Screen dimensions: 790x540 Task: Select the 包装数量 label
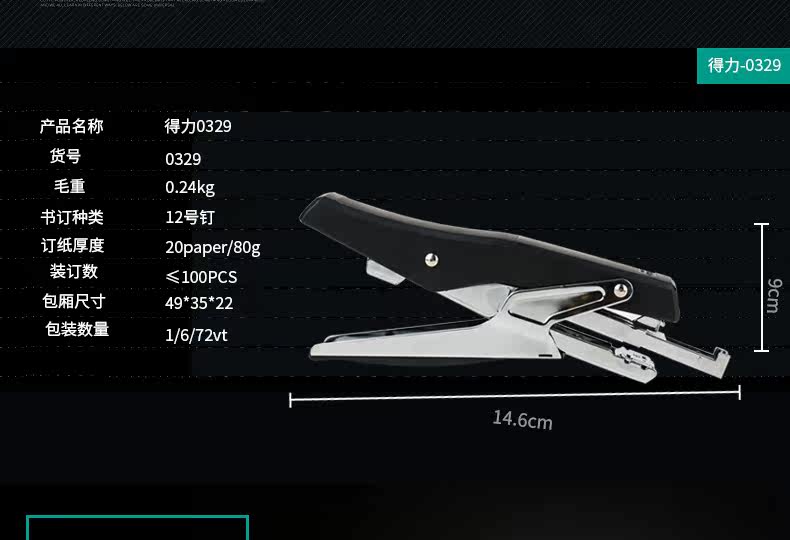click(77, 329)
